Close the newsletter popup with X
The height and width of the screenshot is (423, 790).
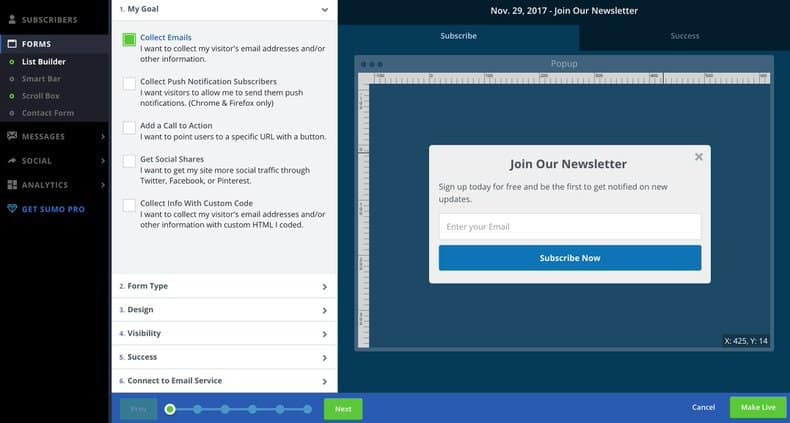point(698,157)
